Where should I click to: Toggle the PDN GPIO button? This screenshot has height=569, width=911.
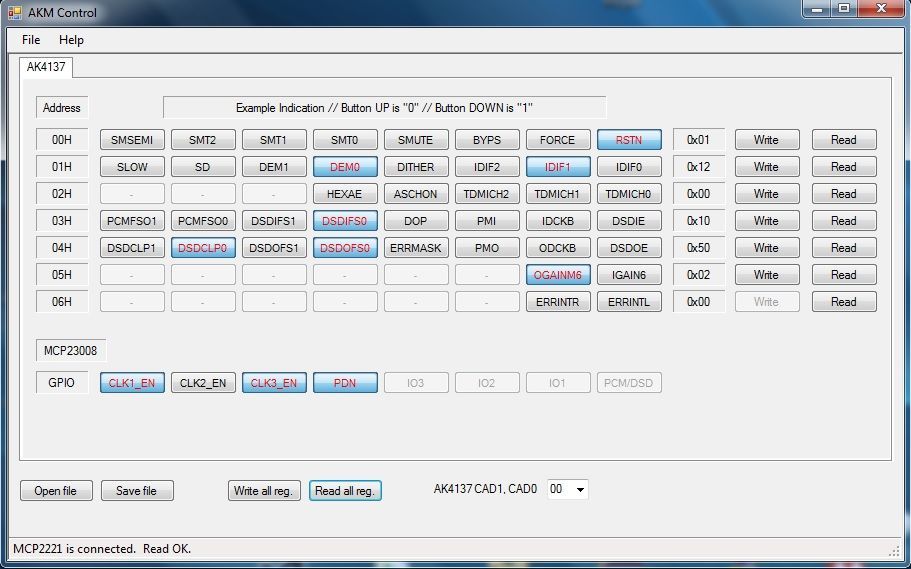pyautogui.click(x=345, y=383)
